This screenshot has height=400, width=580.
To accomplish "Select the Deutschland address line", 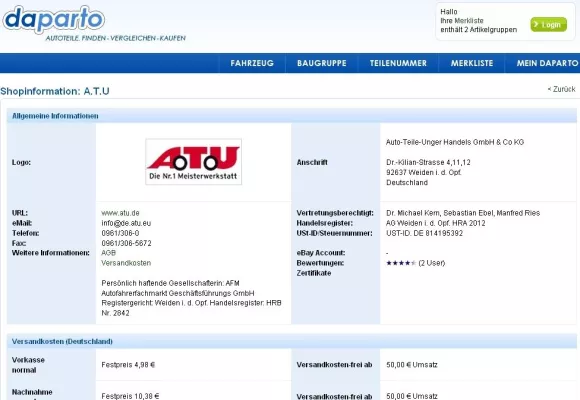I will pos(407,182).
